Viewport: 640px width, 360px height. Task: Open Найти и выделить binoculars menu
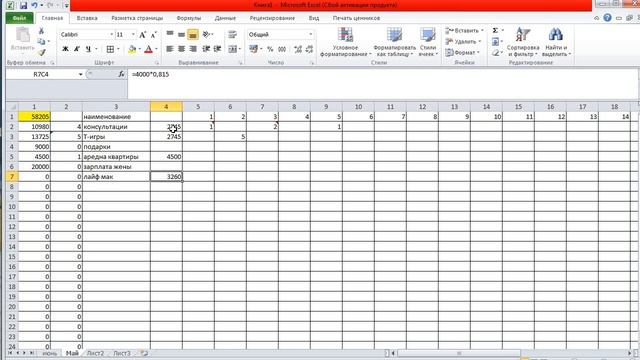pyautogui.click(x=556, y=42)
